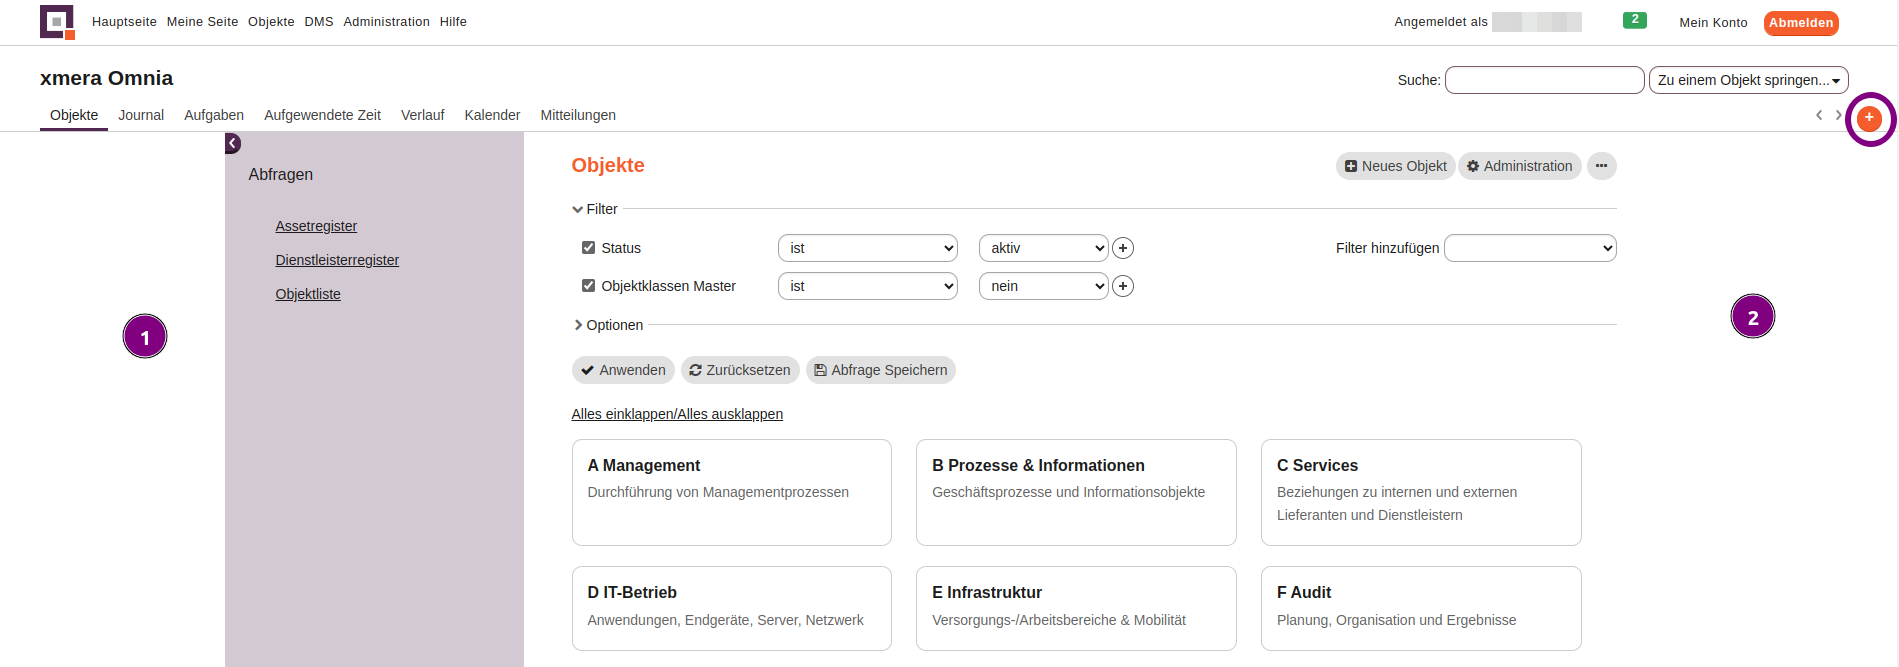Collapse the Filter section
The width and height of the screenshot is (1899, 667).
pos(595,209)
